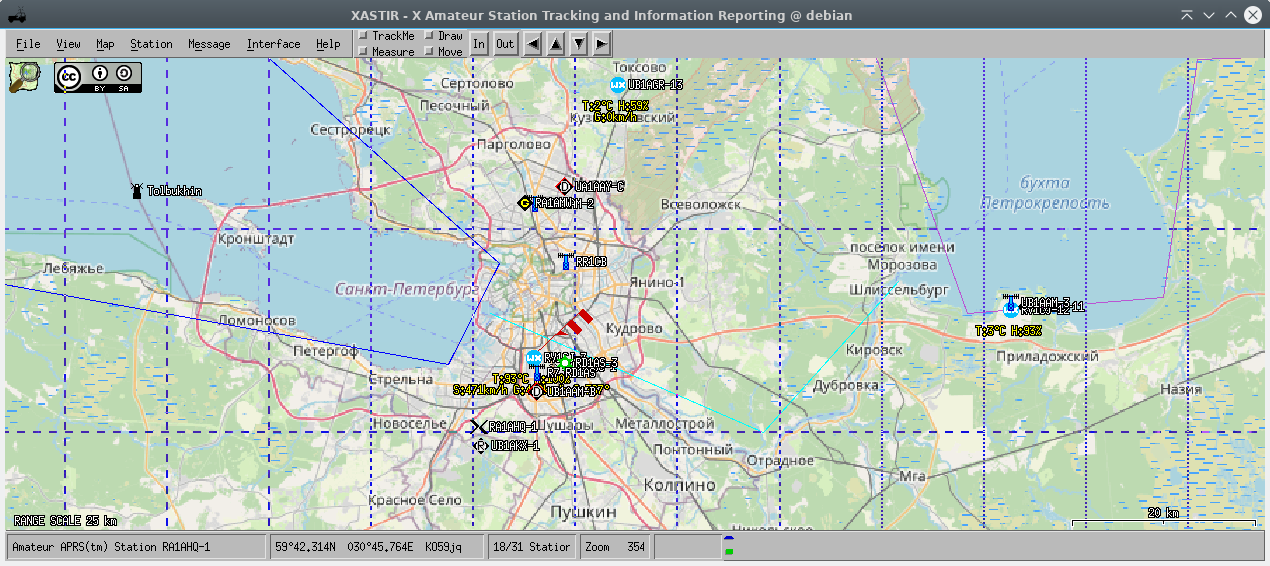This screenshot has width=1270, height=566.
Task: Click the keep-above arrow in title bar
Action: pos(1187,15)
